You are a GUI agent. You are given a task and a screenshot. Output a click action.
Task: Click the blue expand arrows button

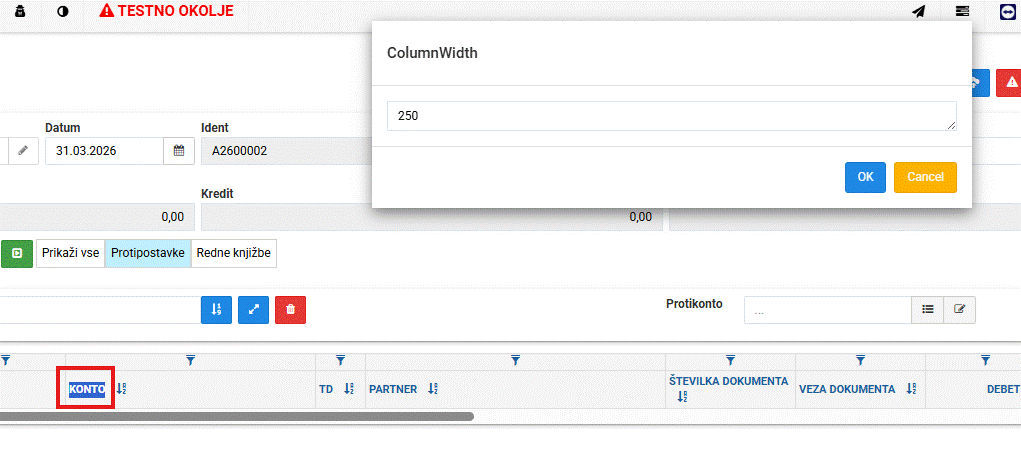(x=253, y=310)
